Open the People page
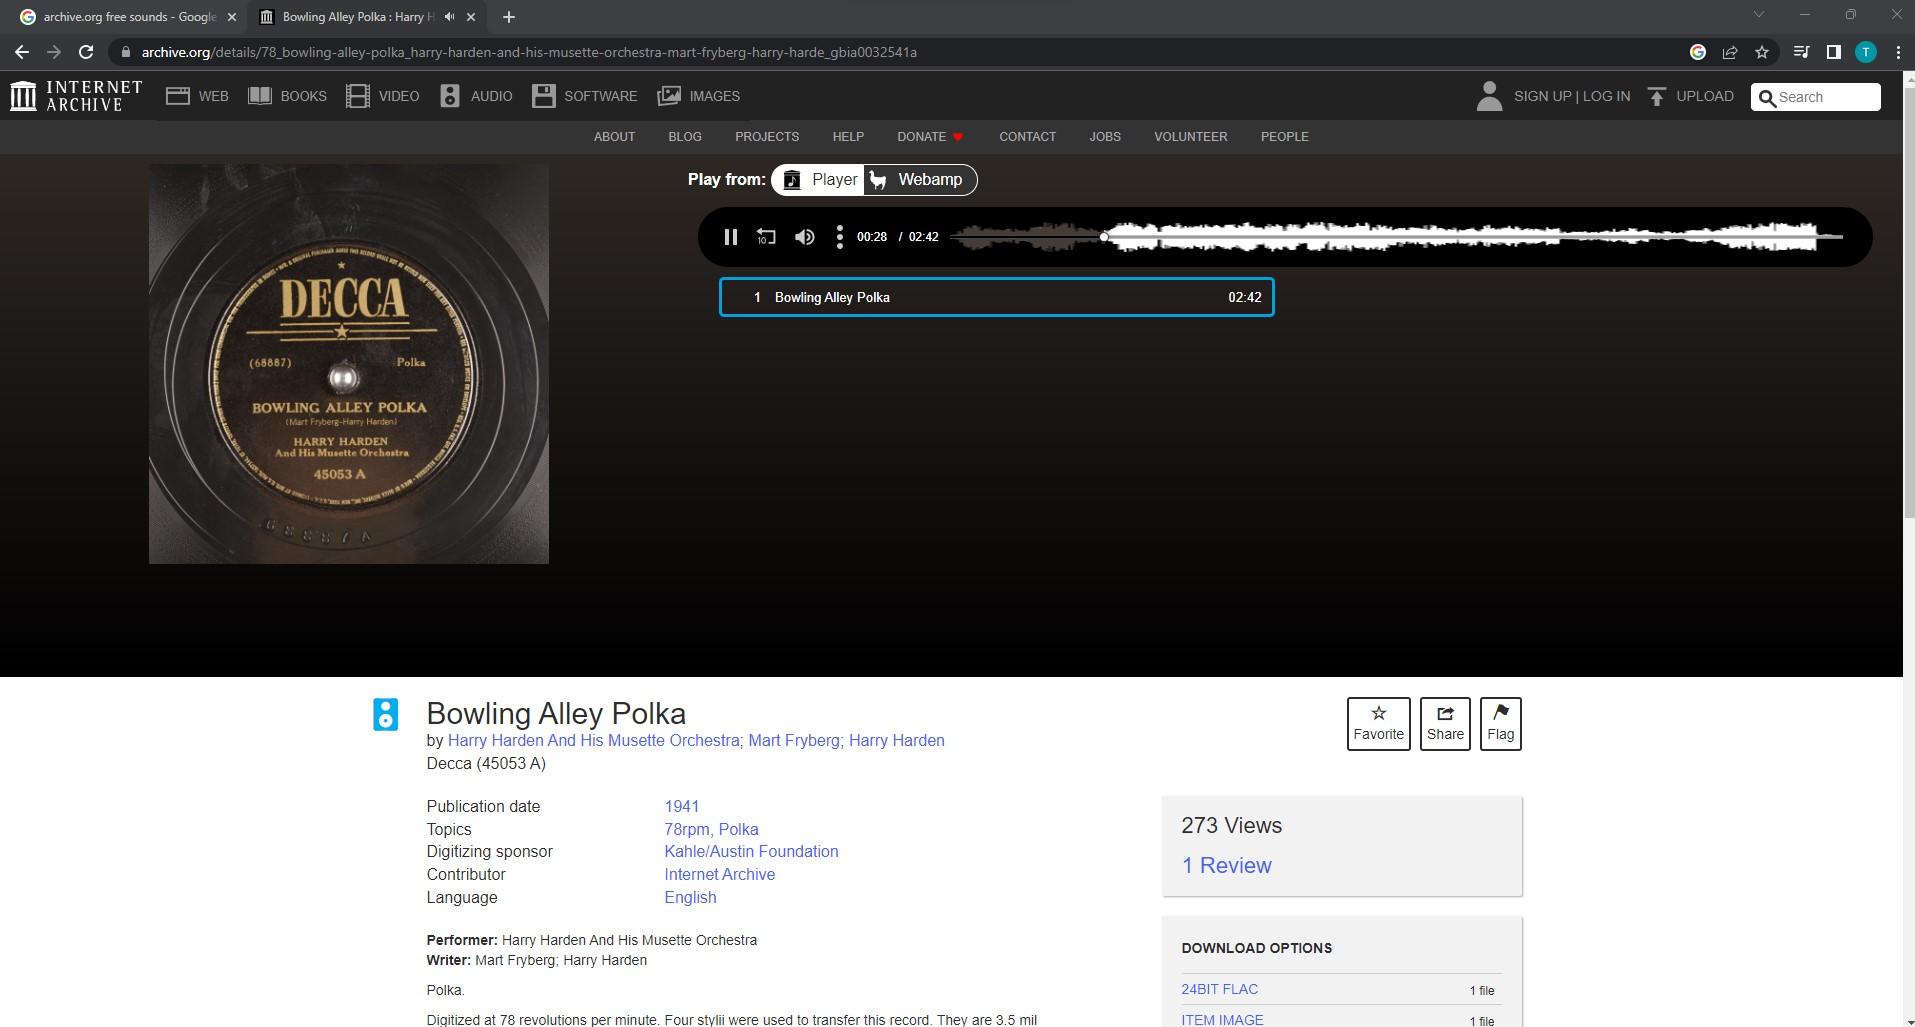Screen dimensions: 1915x1027 [1284, 137]
